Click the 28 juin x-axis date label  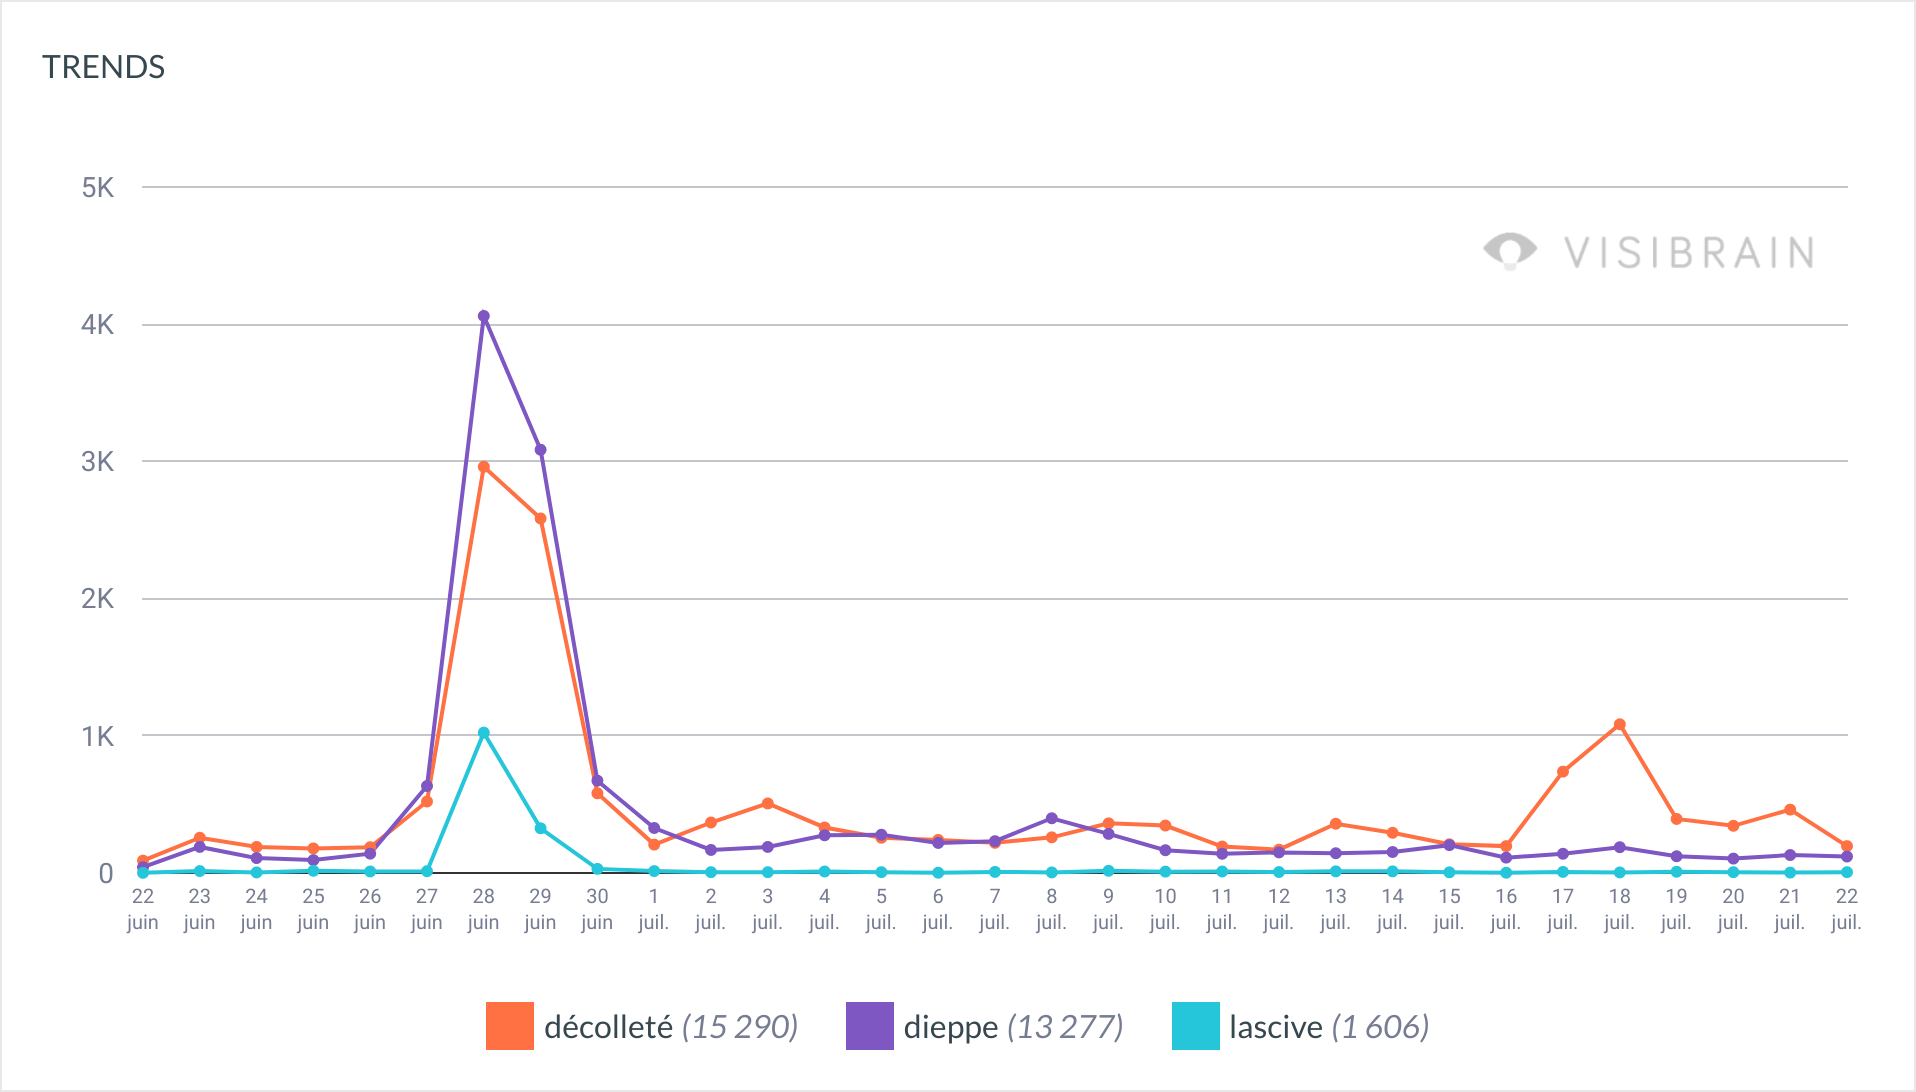click(484, 909)
